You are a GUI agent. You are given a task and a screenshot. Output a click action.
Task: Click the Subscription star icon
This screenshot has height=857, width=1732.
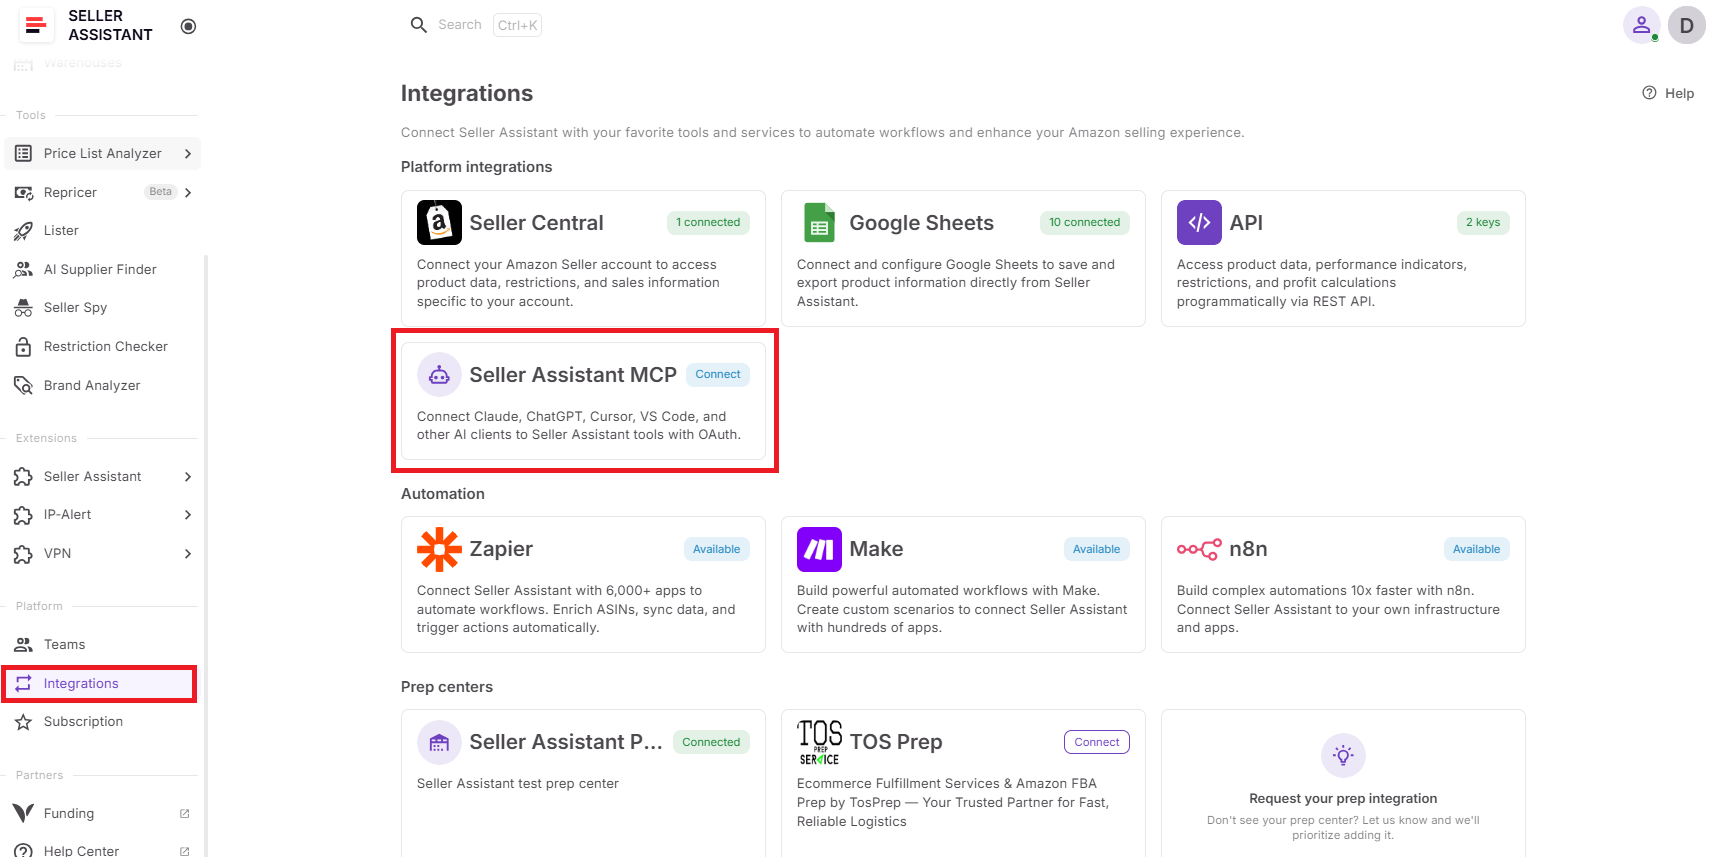[23, 722]
